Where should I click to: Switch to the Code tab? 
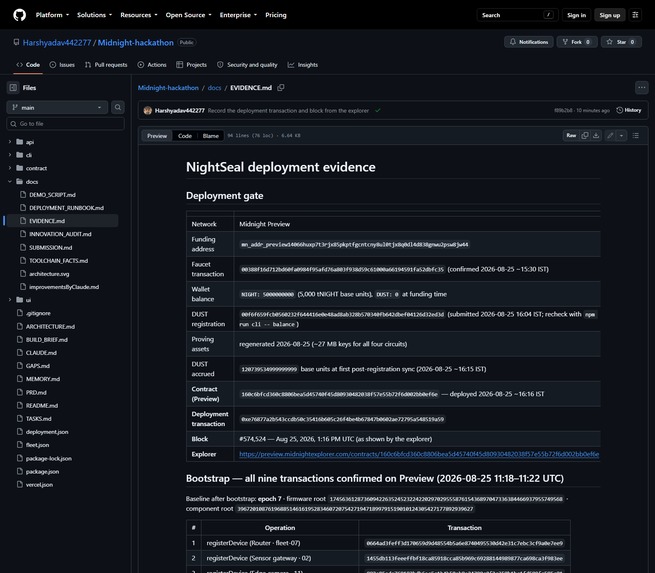point(28,65)
